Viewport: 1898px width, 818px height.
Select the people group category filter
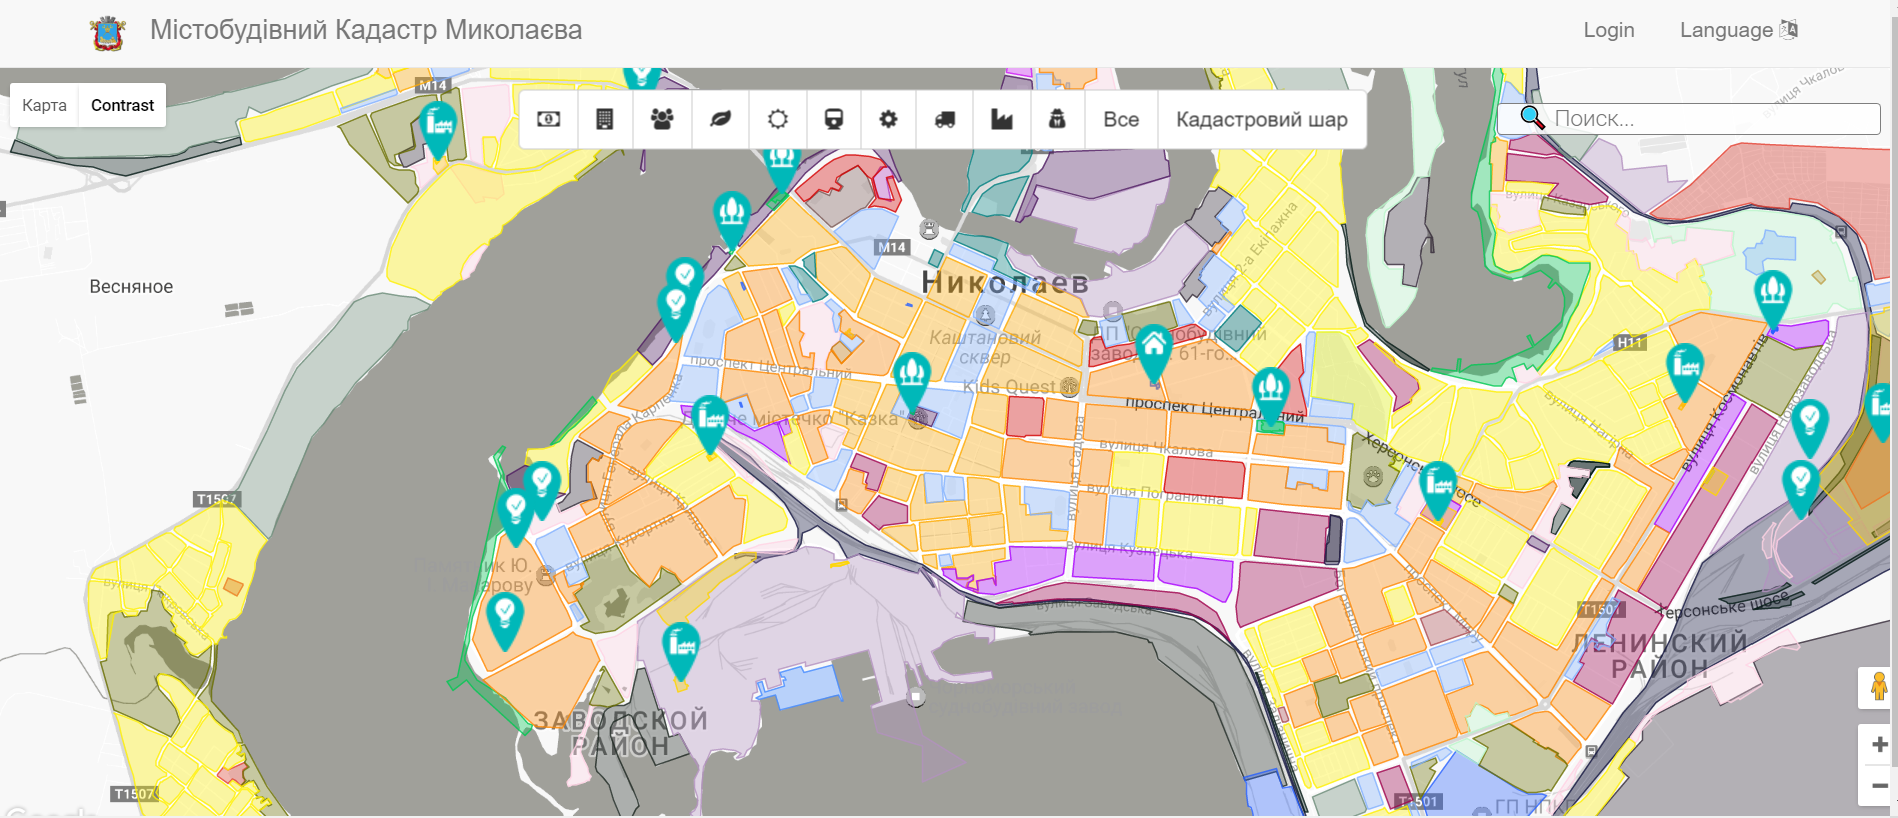tap(661, 119)
